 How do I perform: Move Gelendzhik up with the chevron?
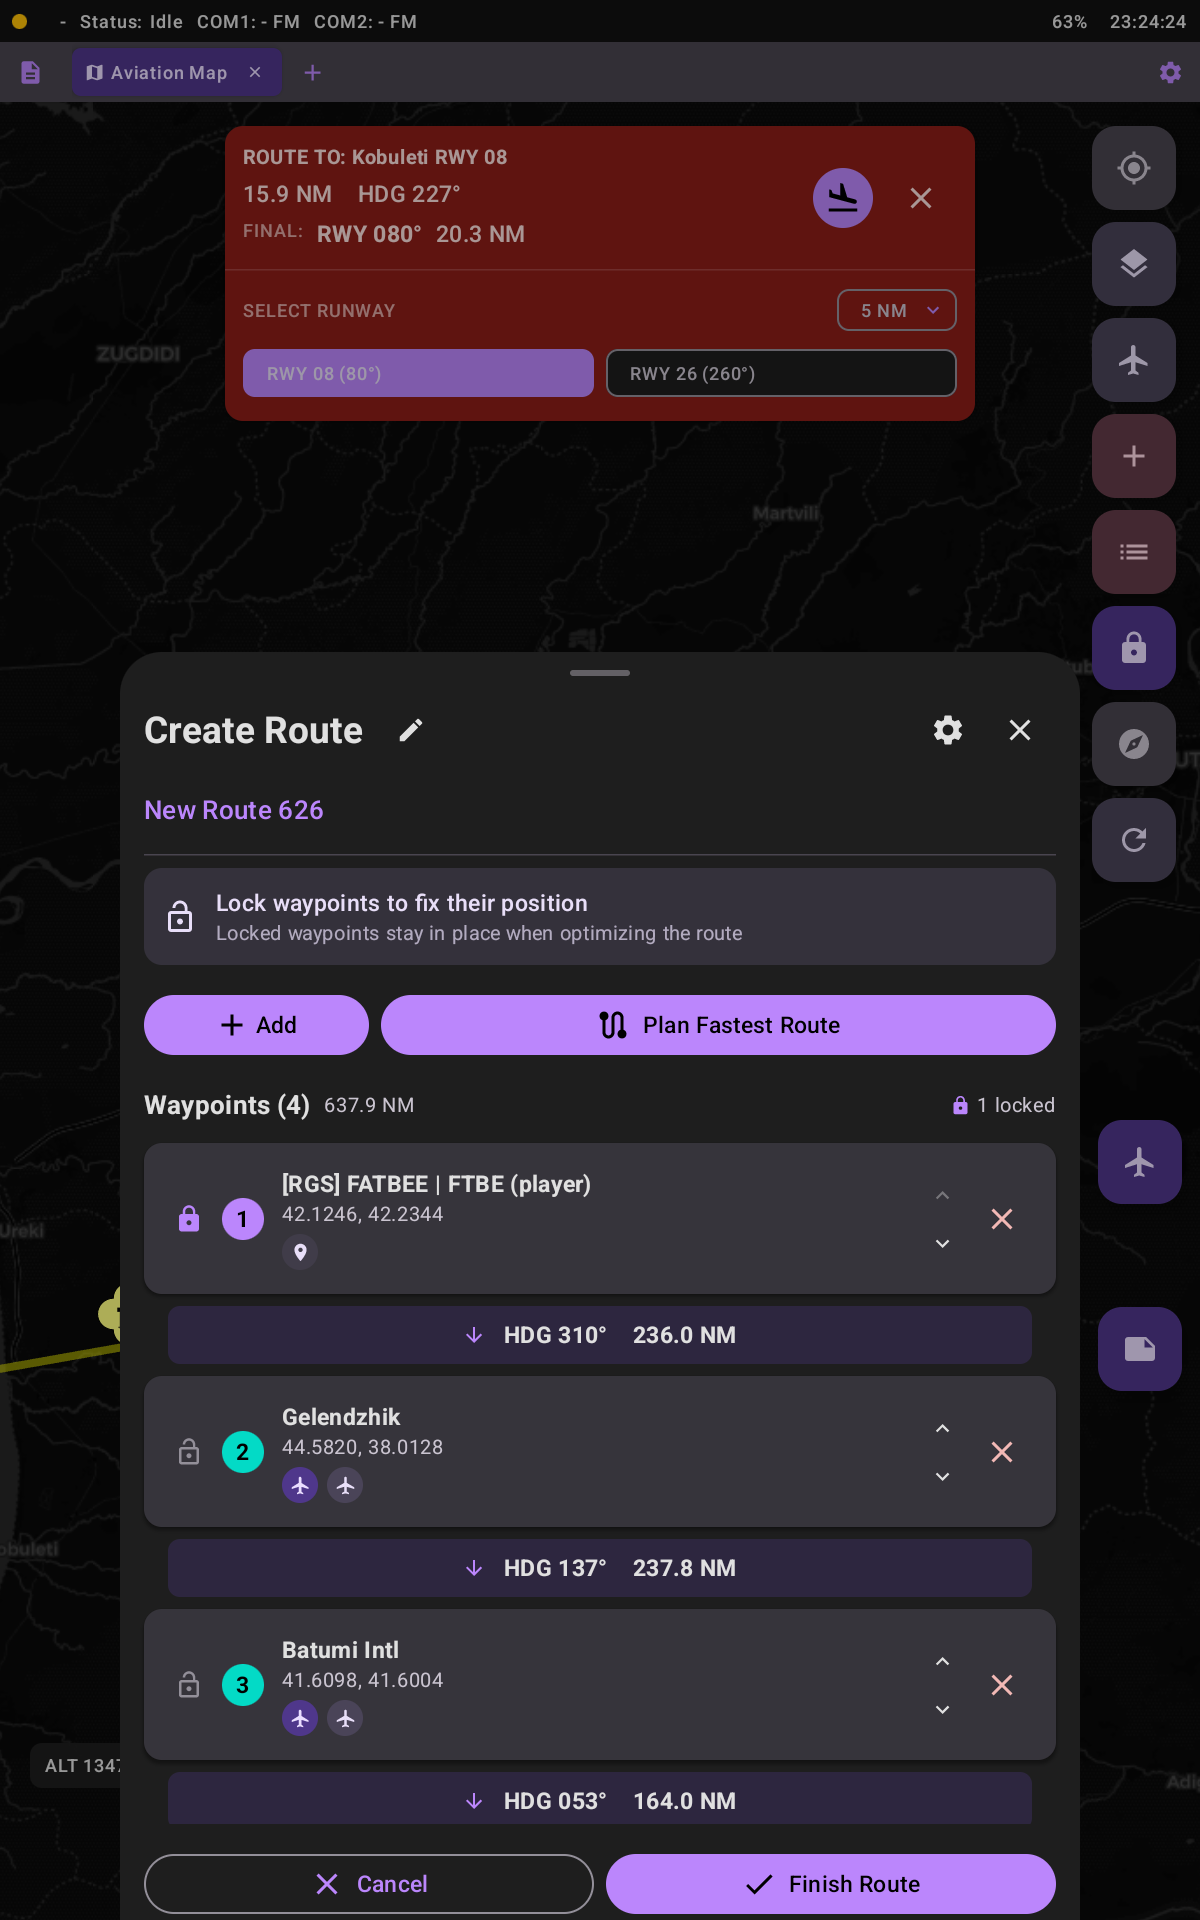click(941, 1428)
